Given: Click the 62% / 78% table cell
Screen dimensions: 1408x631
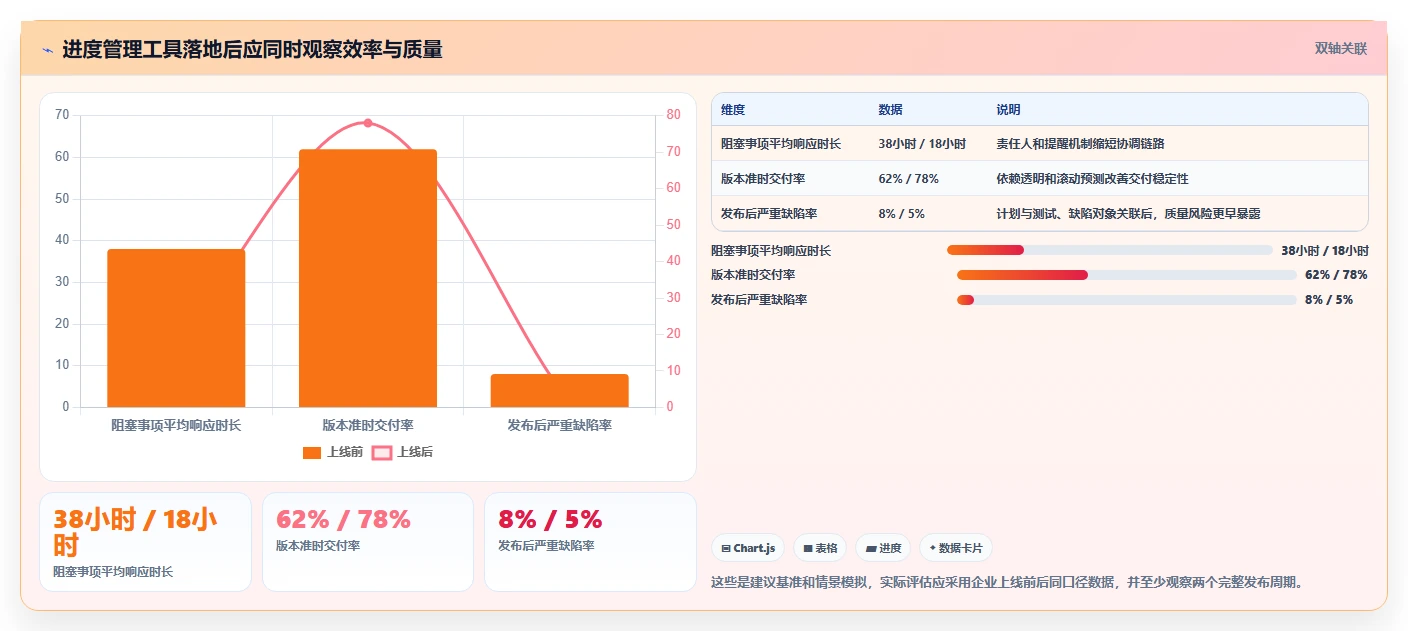Looking at the screenshot, I should 908,179.
